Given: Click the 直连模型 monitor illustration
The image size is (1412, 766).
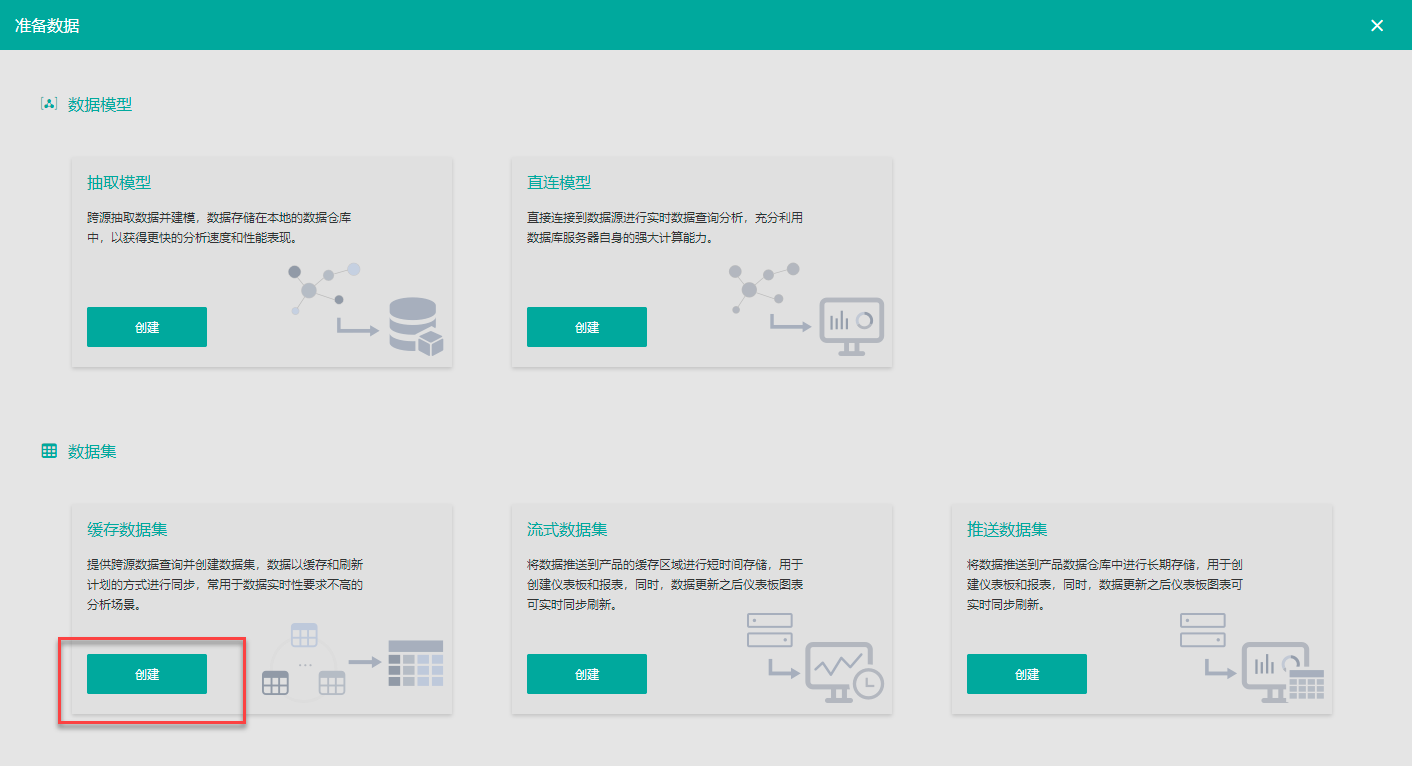Looking at the screenshot, I should [805, 308].
